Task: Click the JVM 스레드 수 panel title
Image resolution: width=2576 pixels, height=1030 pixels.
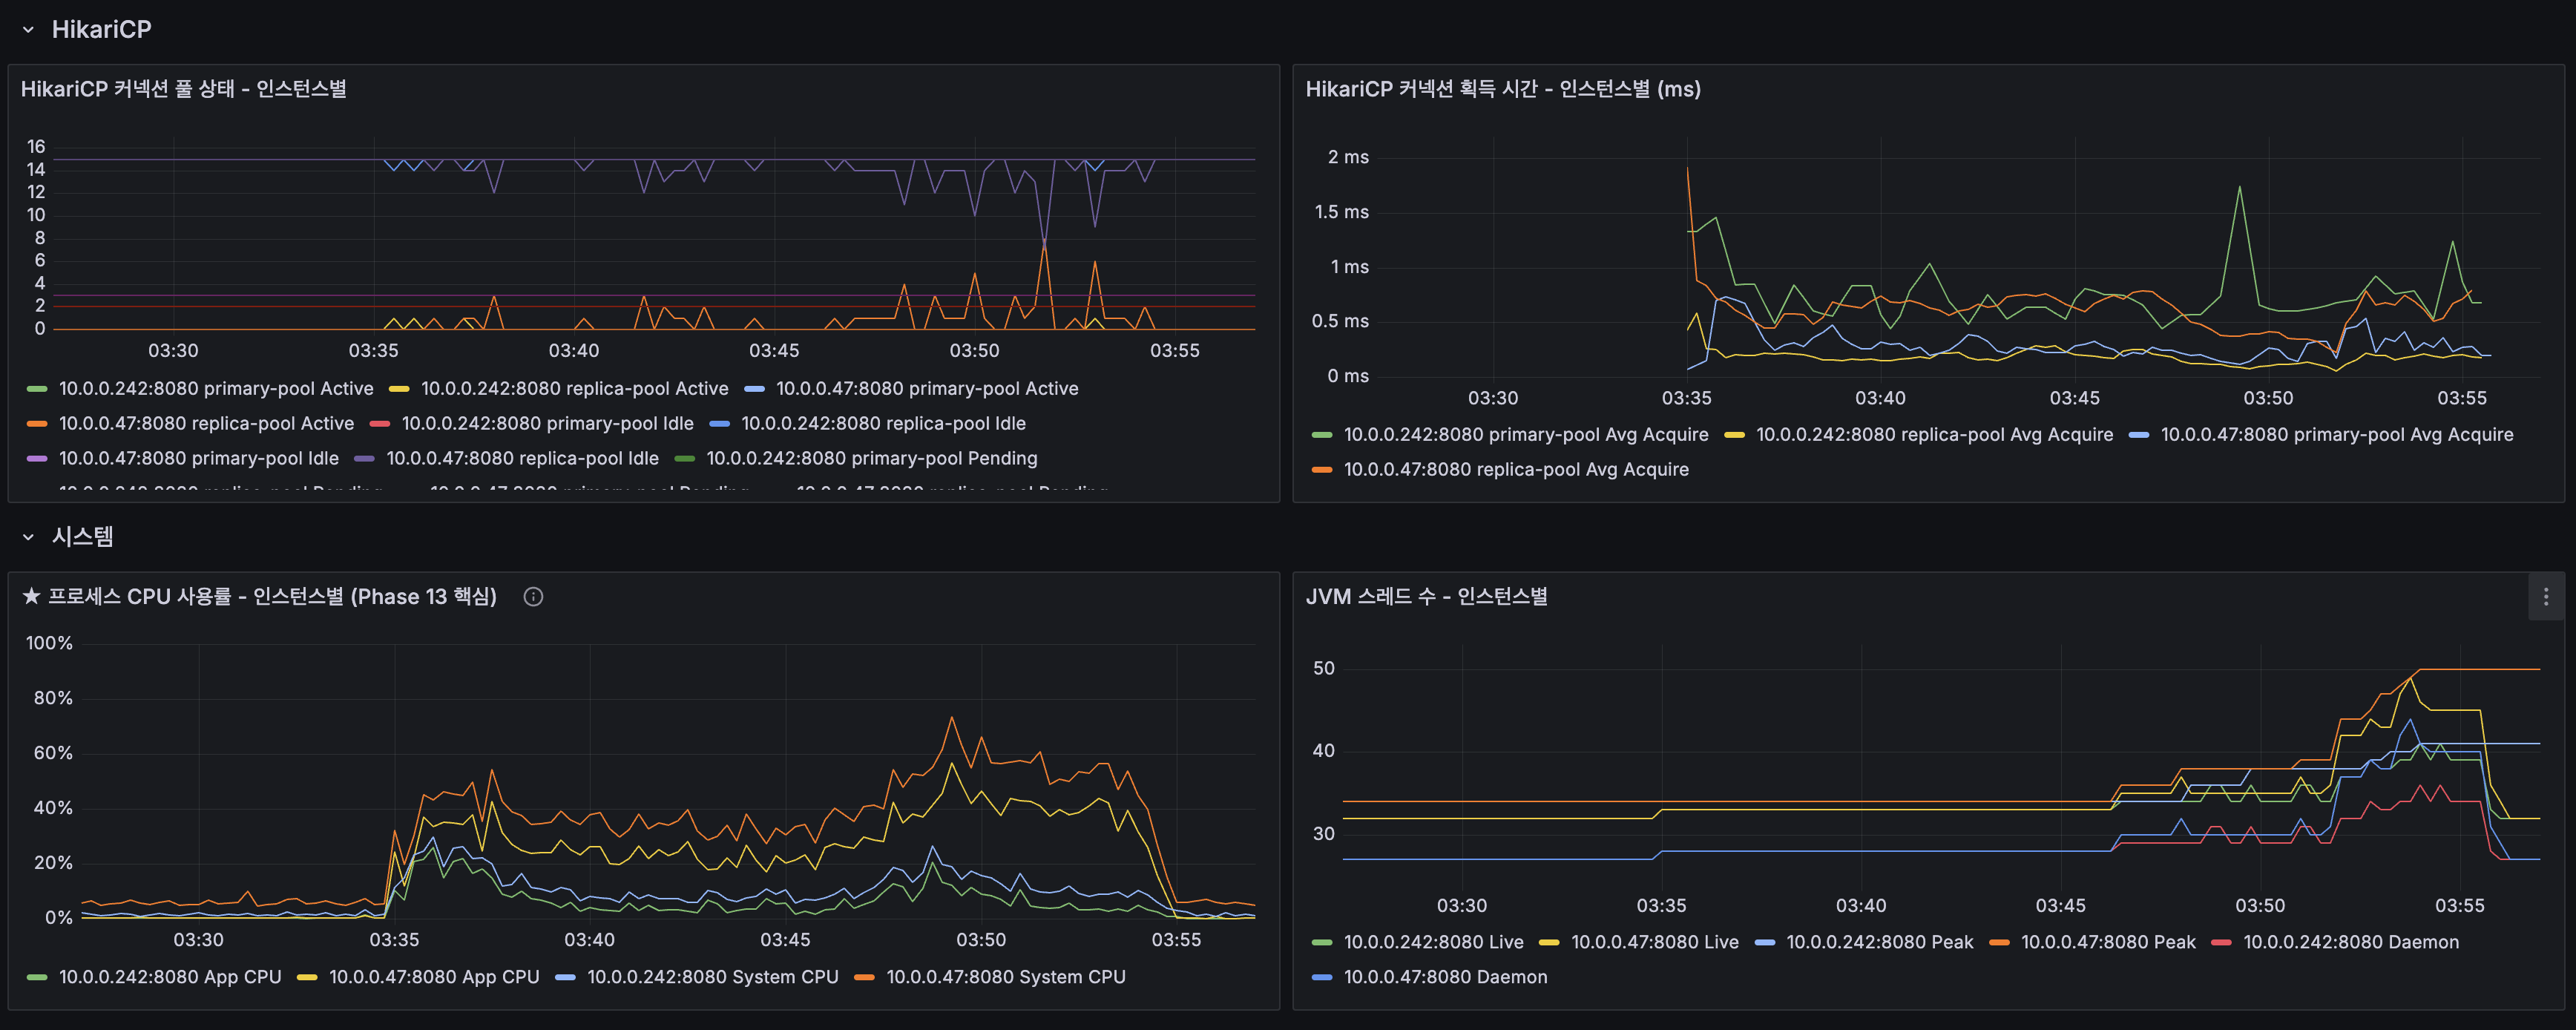Action: click(1427, 596)
